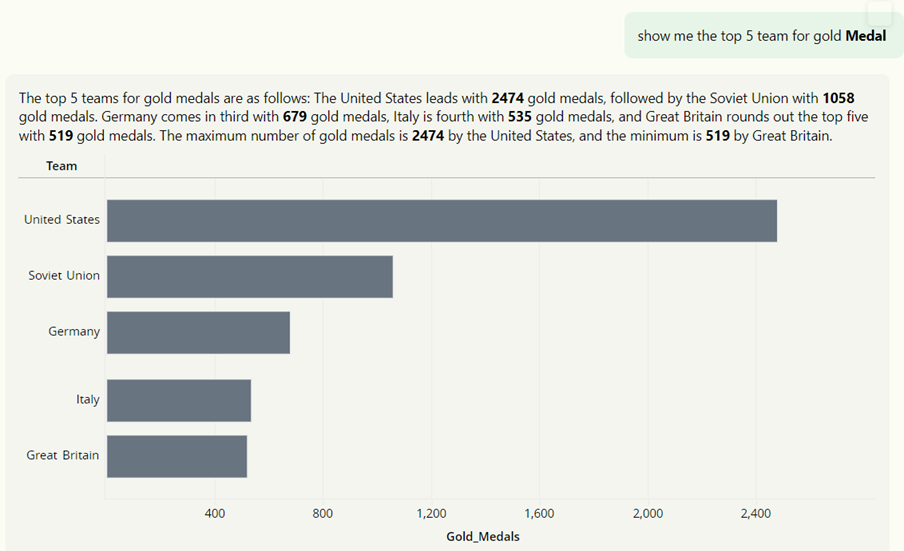
Task: Select the Soviet Union bar in the chart
Action: (x=249, y=276)
